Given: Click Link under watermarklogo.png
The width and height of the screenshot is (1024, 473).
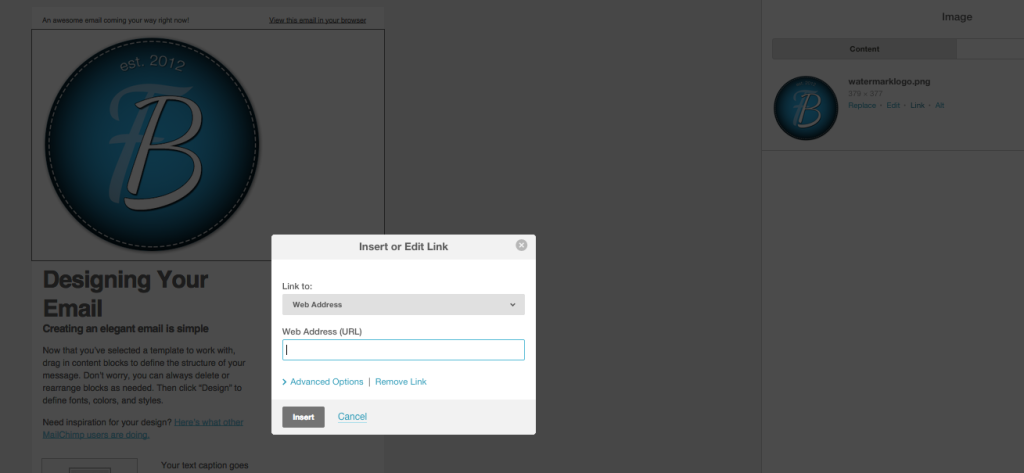Looking at the screenshot, I should coord(917,105).
